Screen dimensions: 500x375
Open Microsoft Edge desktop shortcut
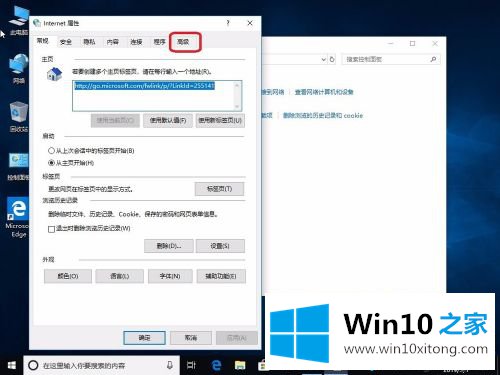[19, 217]
